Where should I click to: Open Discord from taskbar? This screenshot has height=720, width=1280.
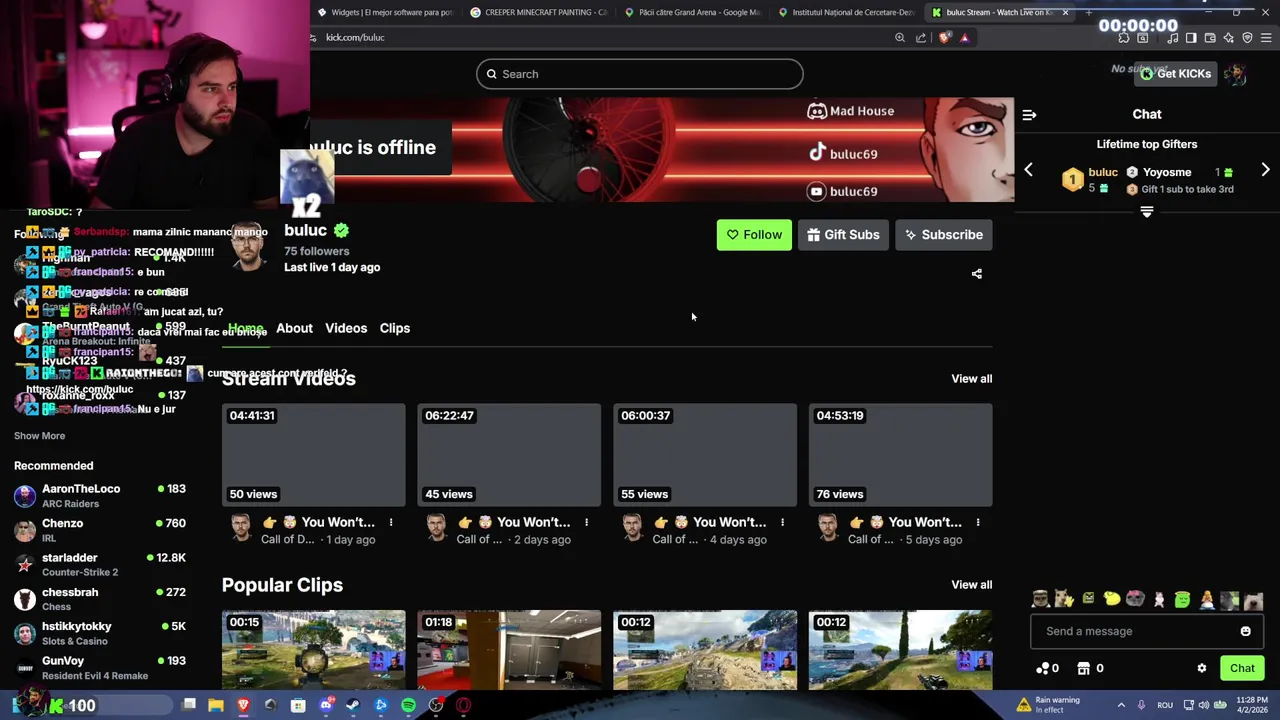[326, 706]
